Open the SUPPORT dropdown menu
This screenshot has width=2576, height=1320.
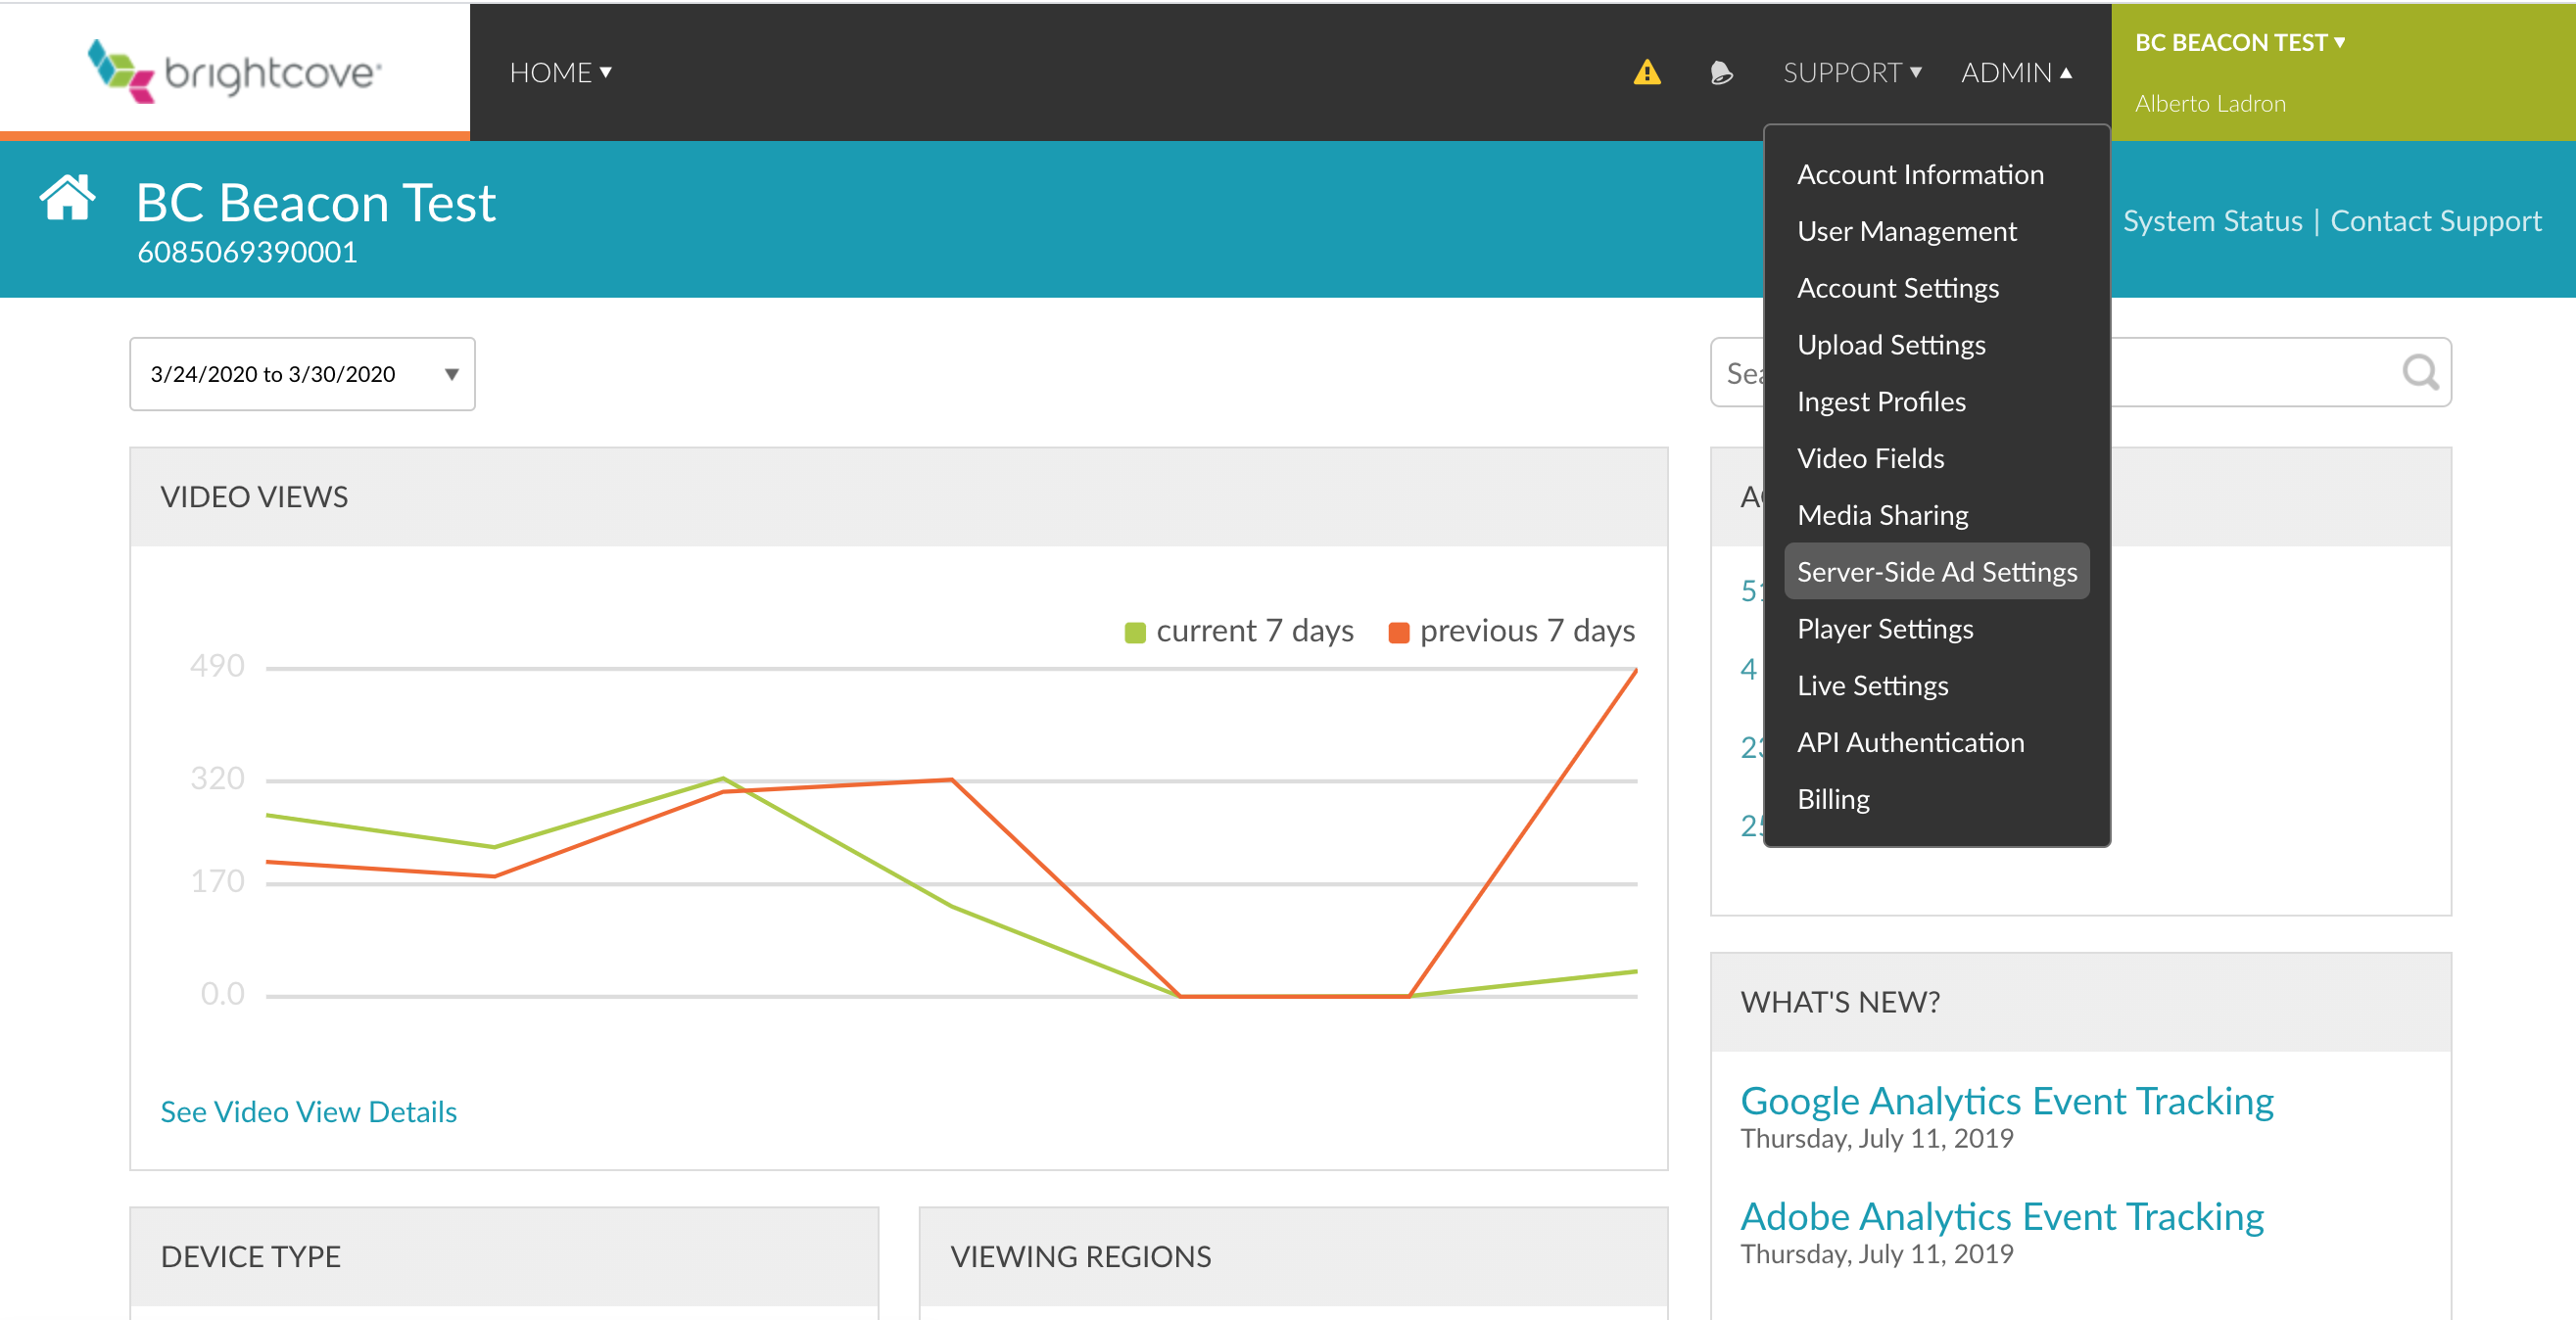(1852, 72)
